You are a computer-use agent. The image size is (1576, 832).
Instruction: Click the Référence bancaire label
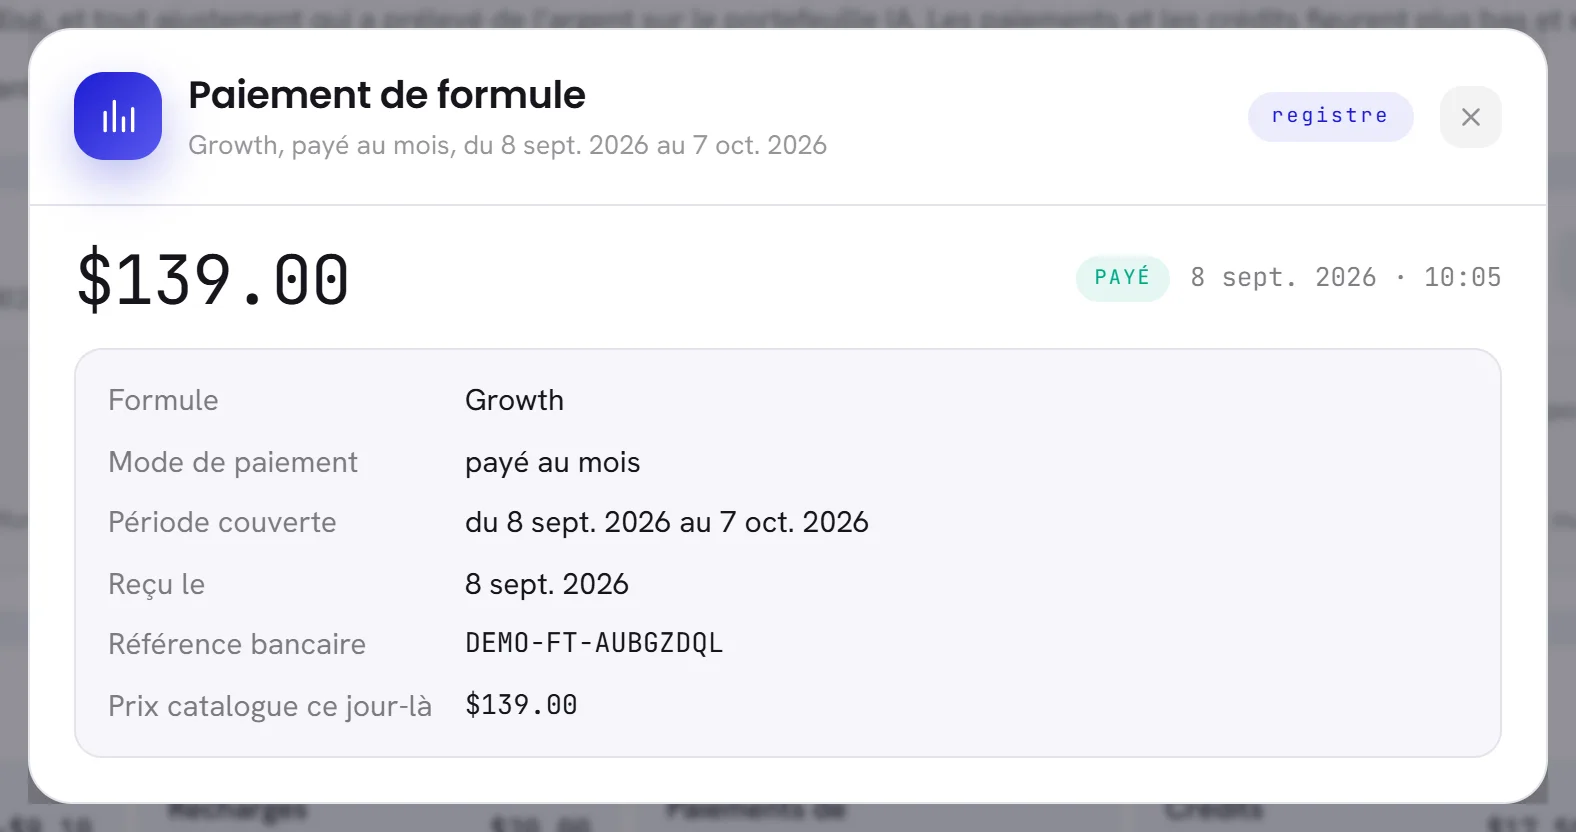tap(237, 644)
